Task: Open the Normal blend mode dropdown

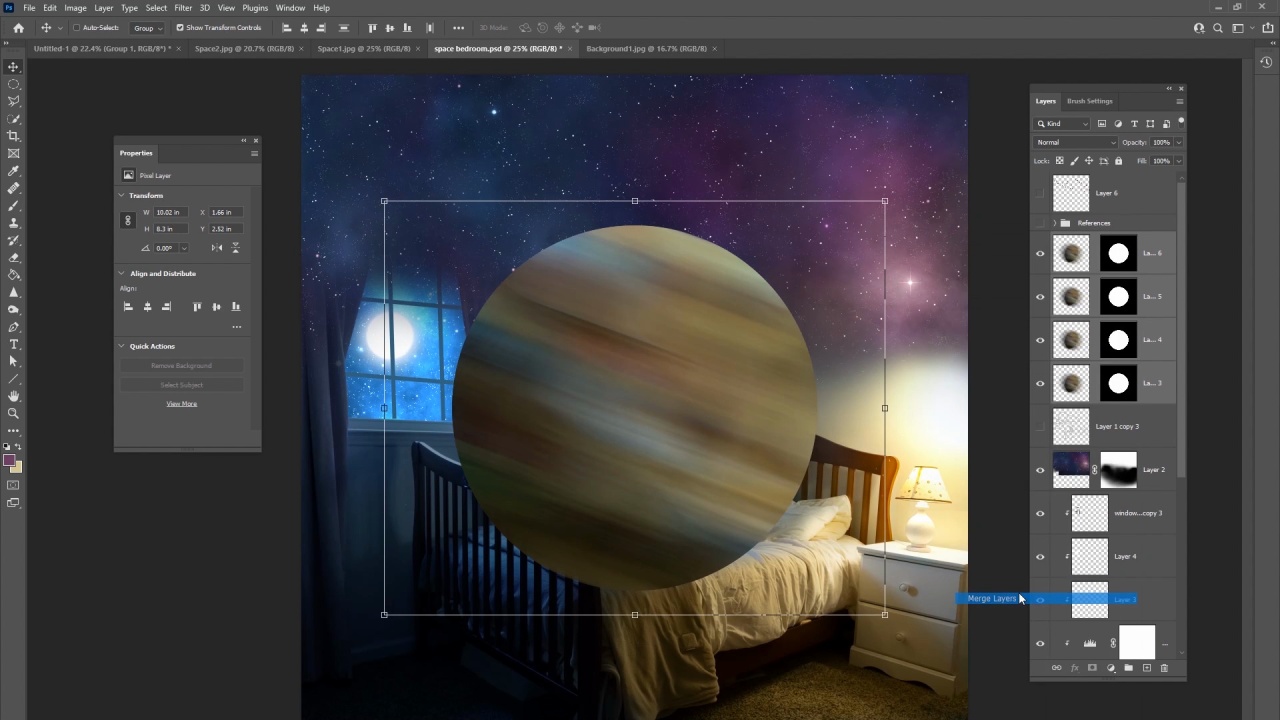Action: [x=1076, y=142]
